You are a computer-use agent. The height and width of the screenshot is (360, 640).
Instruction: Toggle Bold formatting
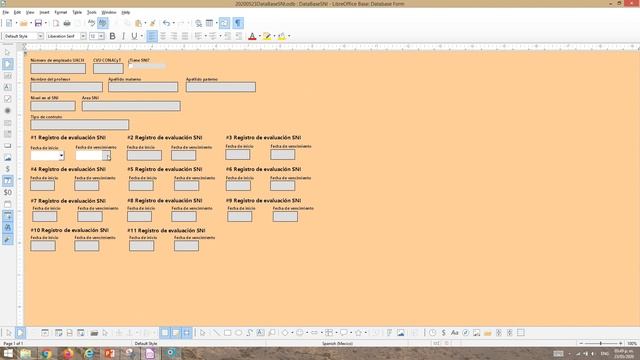(x=112, y=36)
